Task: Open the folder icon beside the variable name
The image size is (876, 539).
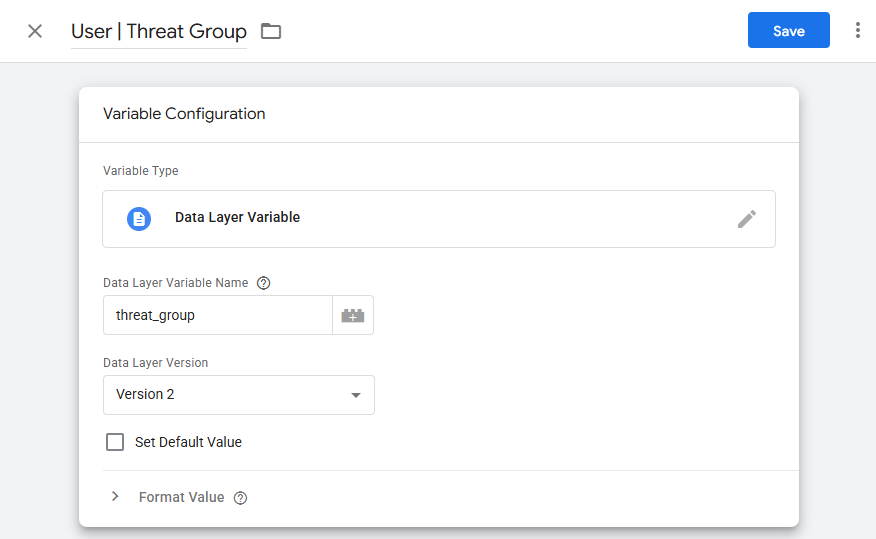Action: point(271,31)
